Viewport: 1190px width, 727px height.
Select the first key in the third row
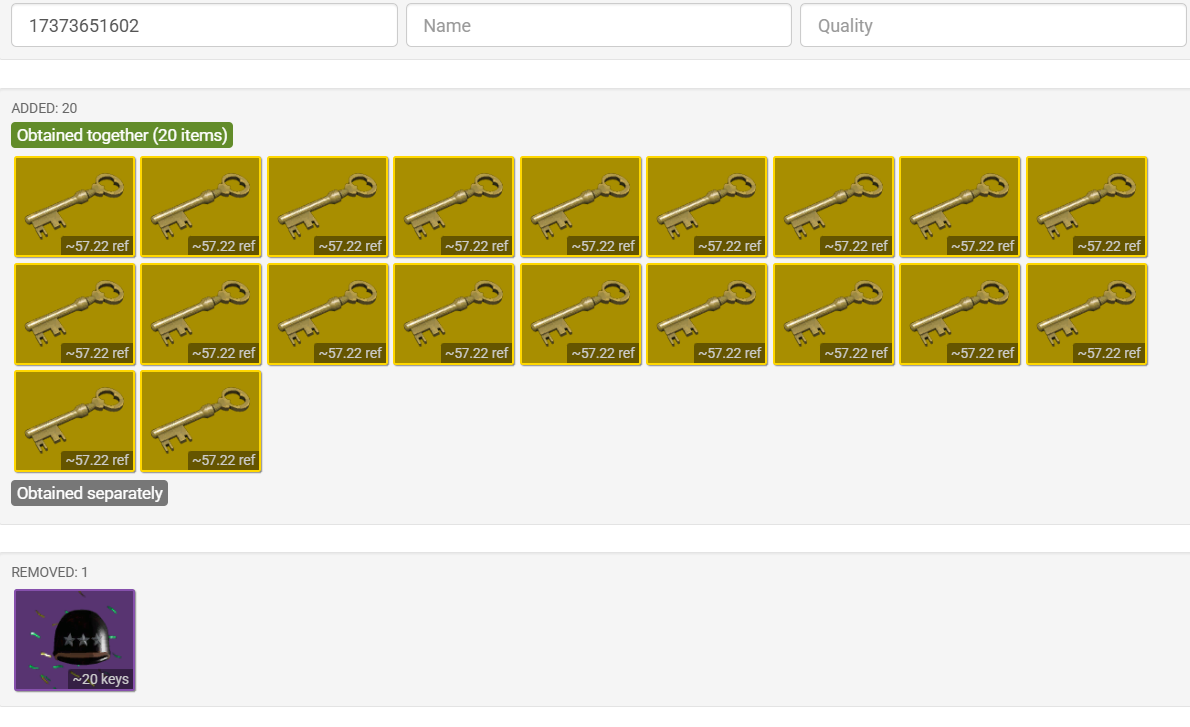[x=74, y=421]
